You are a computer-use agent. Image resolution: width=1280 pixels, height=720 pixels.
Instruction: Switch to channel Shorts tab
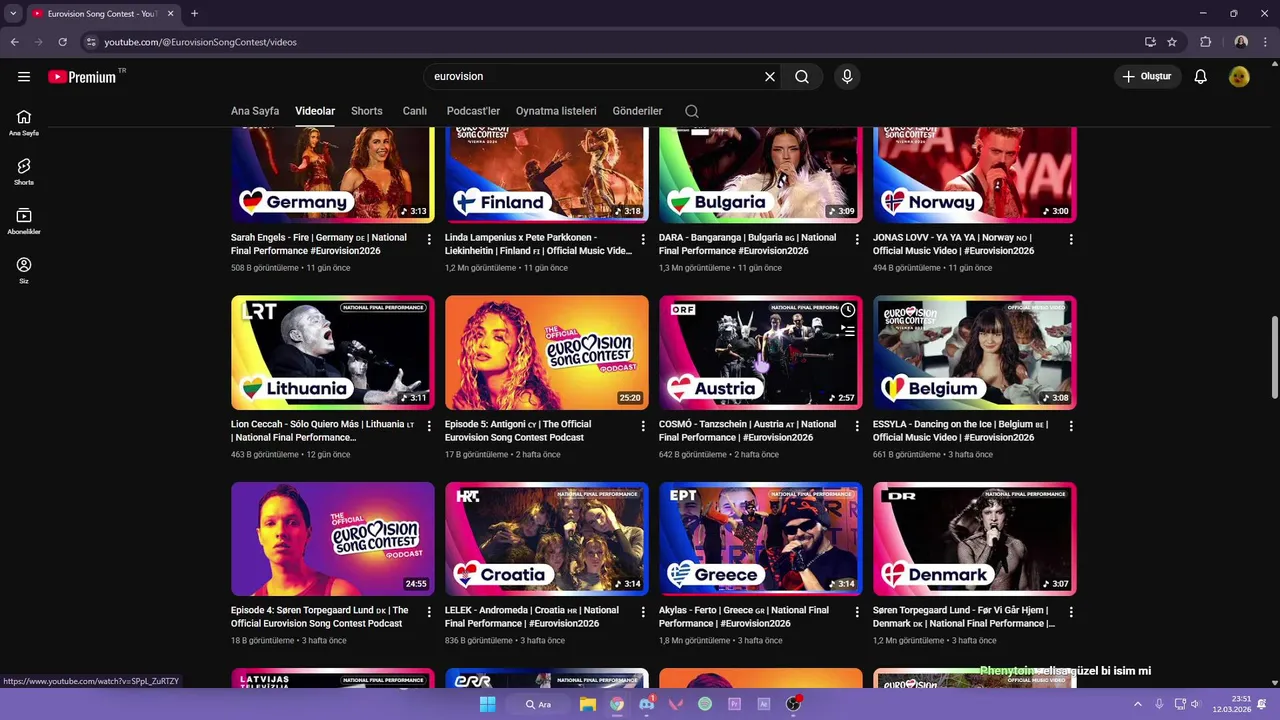click(x=367, y=111)
